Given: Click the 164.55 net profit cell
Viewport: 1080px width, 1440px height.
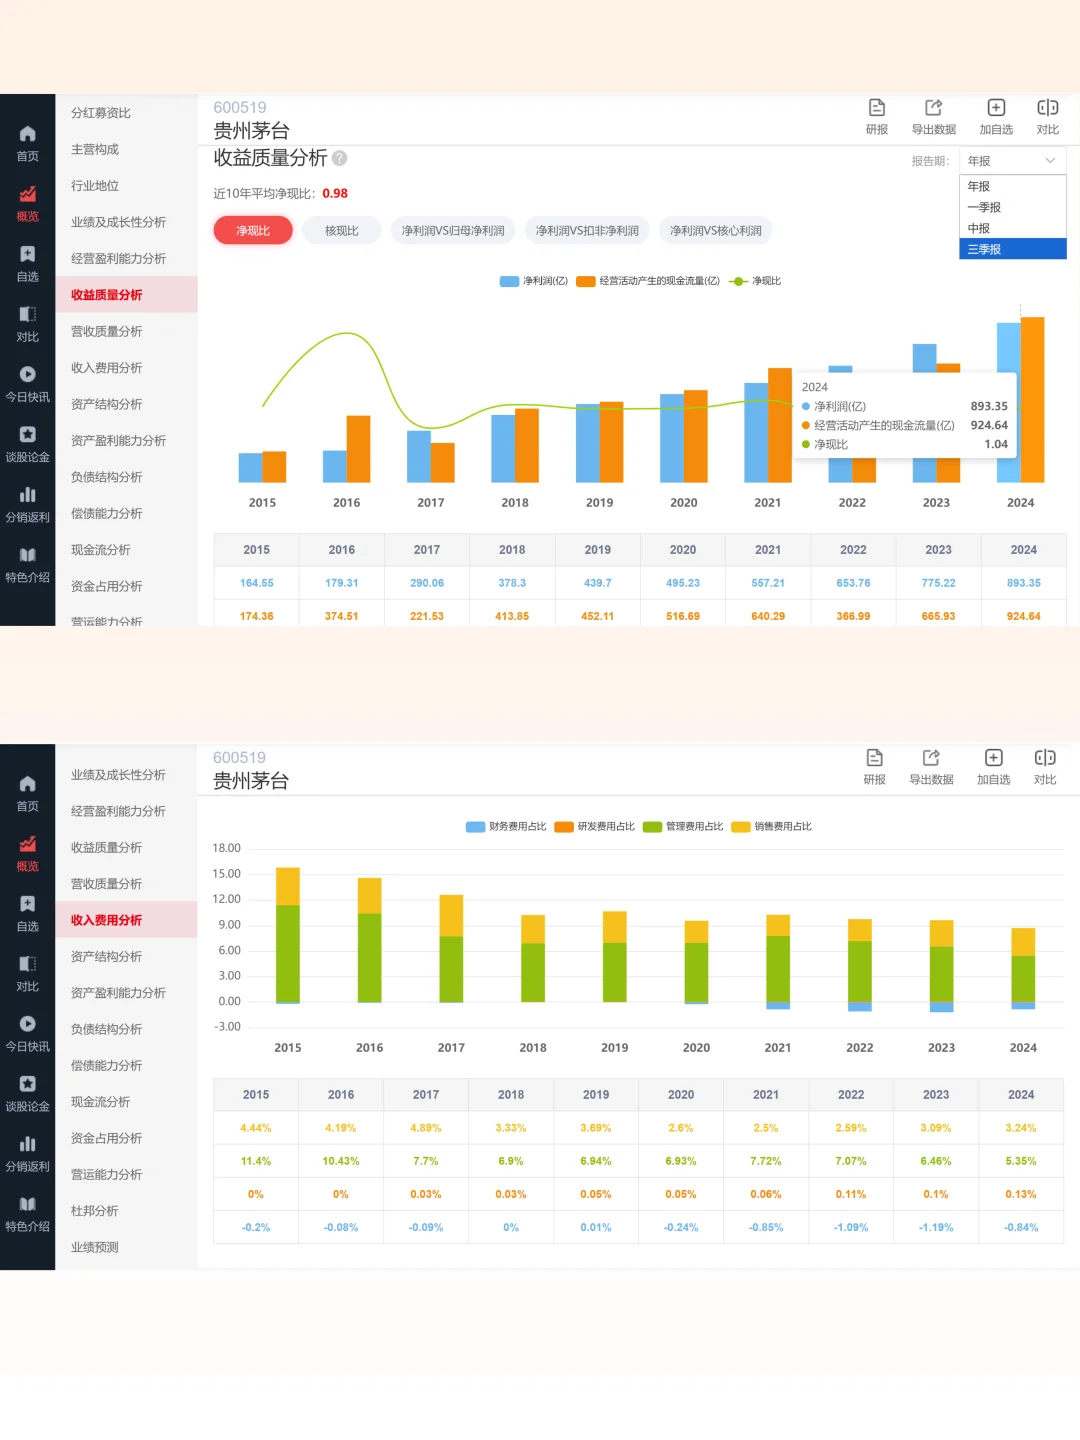Looking at the screenshot, I should pyautogui.click(x=256, y=583).
